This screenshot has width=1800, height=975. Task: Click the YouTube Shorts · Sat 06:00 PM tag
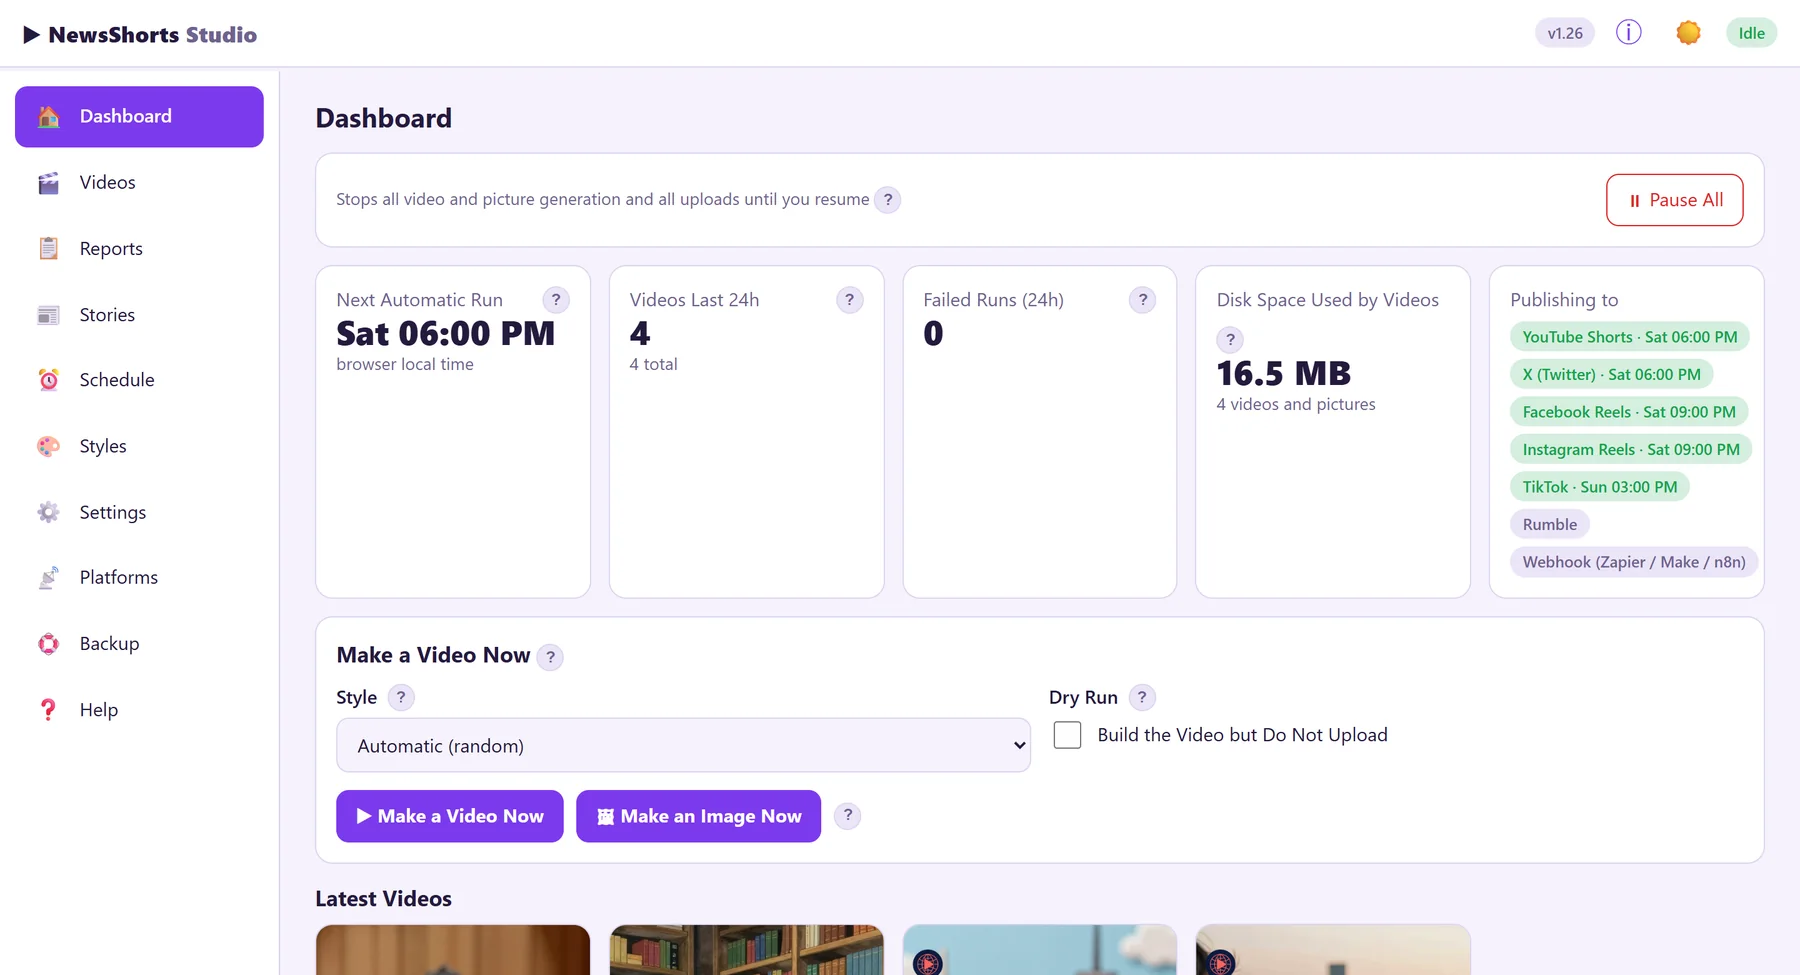(x=1630, y=337)
